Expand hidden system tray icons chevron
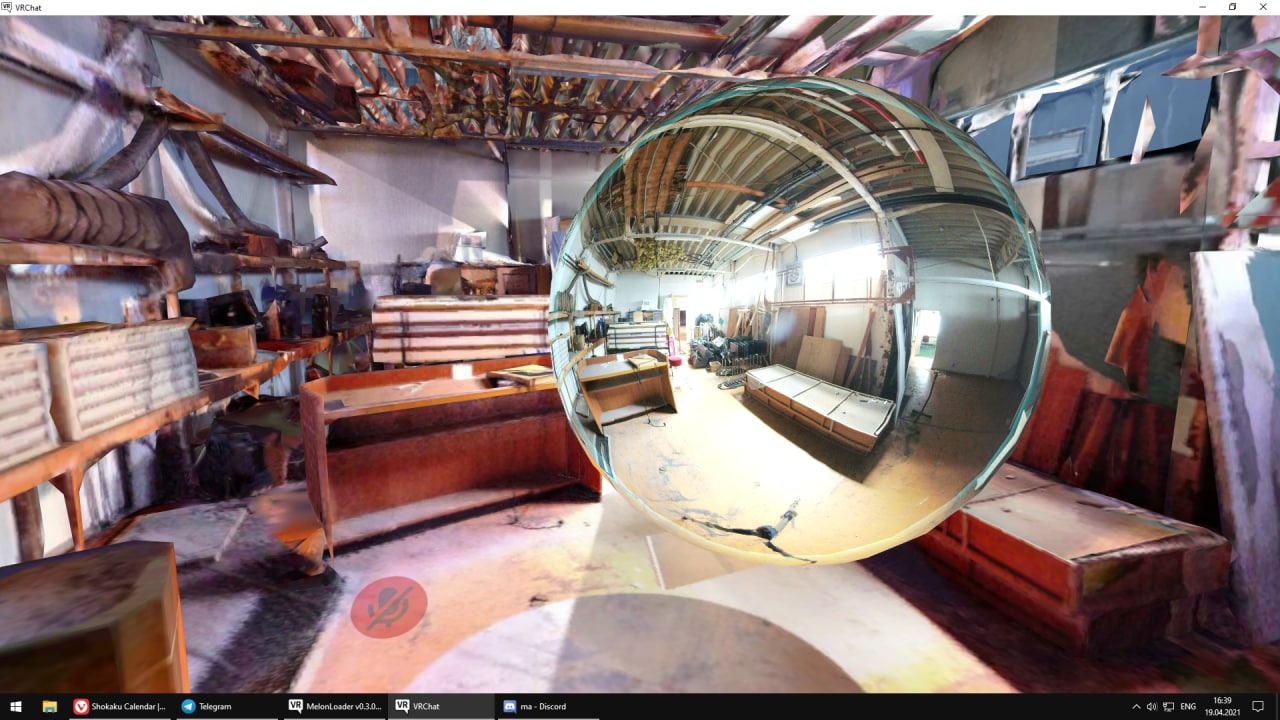The height and width of the screenshot is (720, 1280). (x=1136, y=706)
